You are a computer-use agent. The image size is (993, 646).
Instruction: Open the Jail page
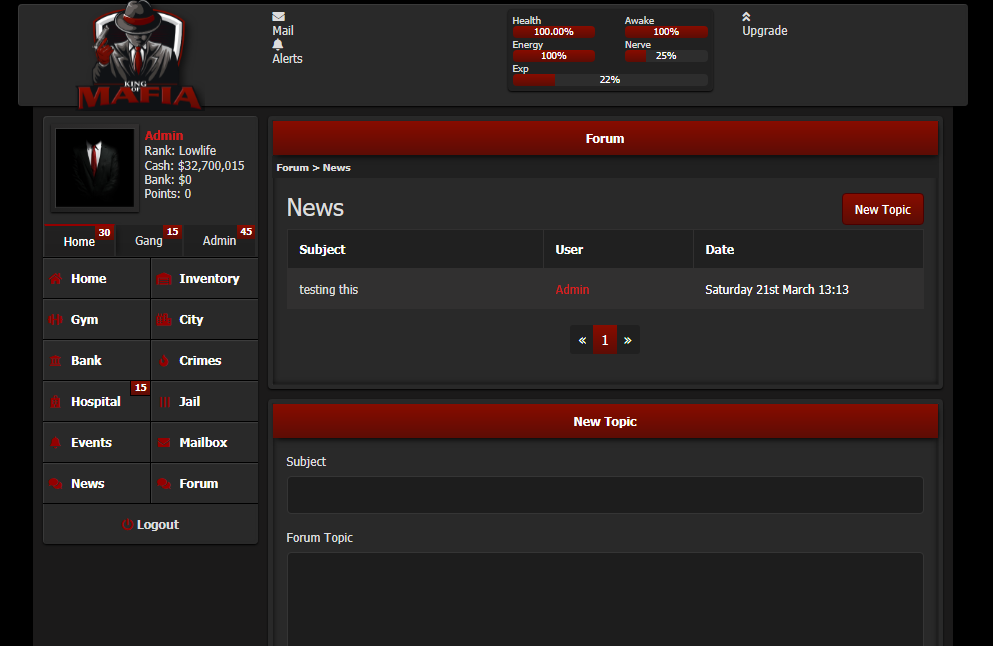click(x=205, y=402)
